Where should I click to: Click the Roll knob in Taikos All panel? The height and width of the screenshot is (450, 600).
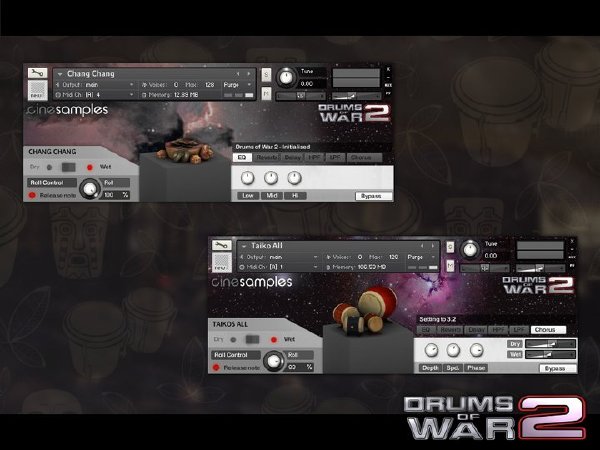click(274, 361)
